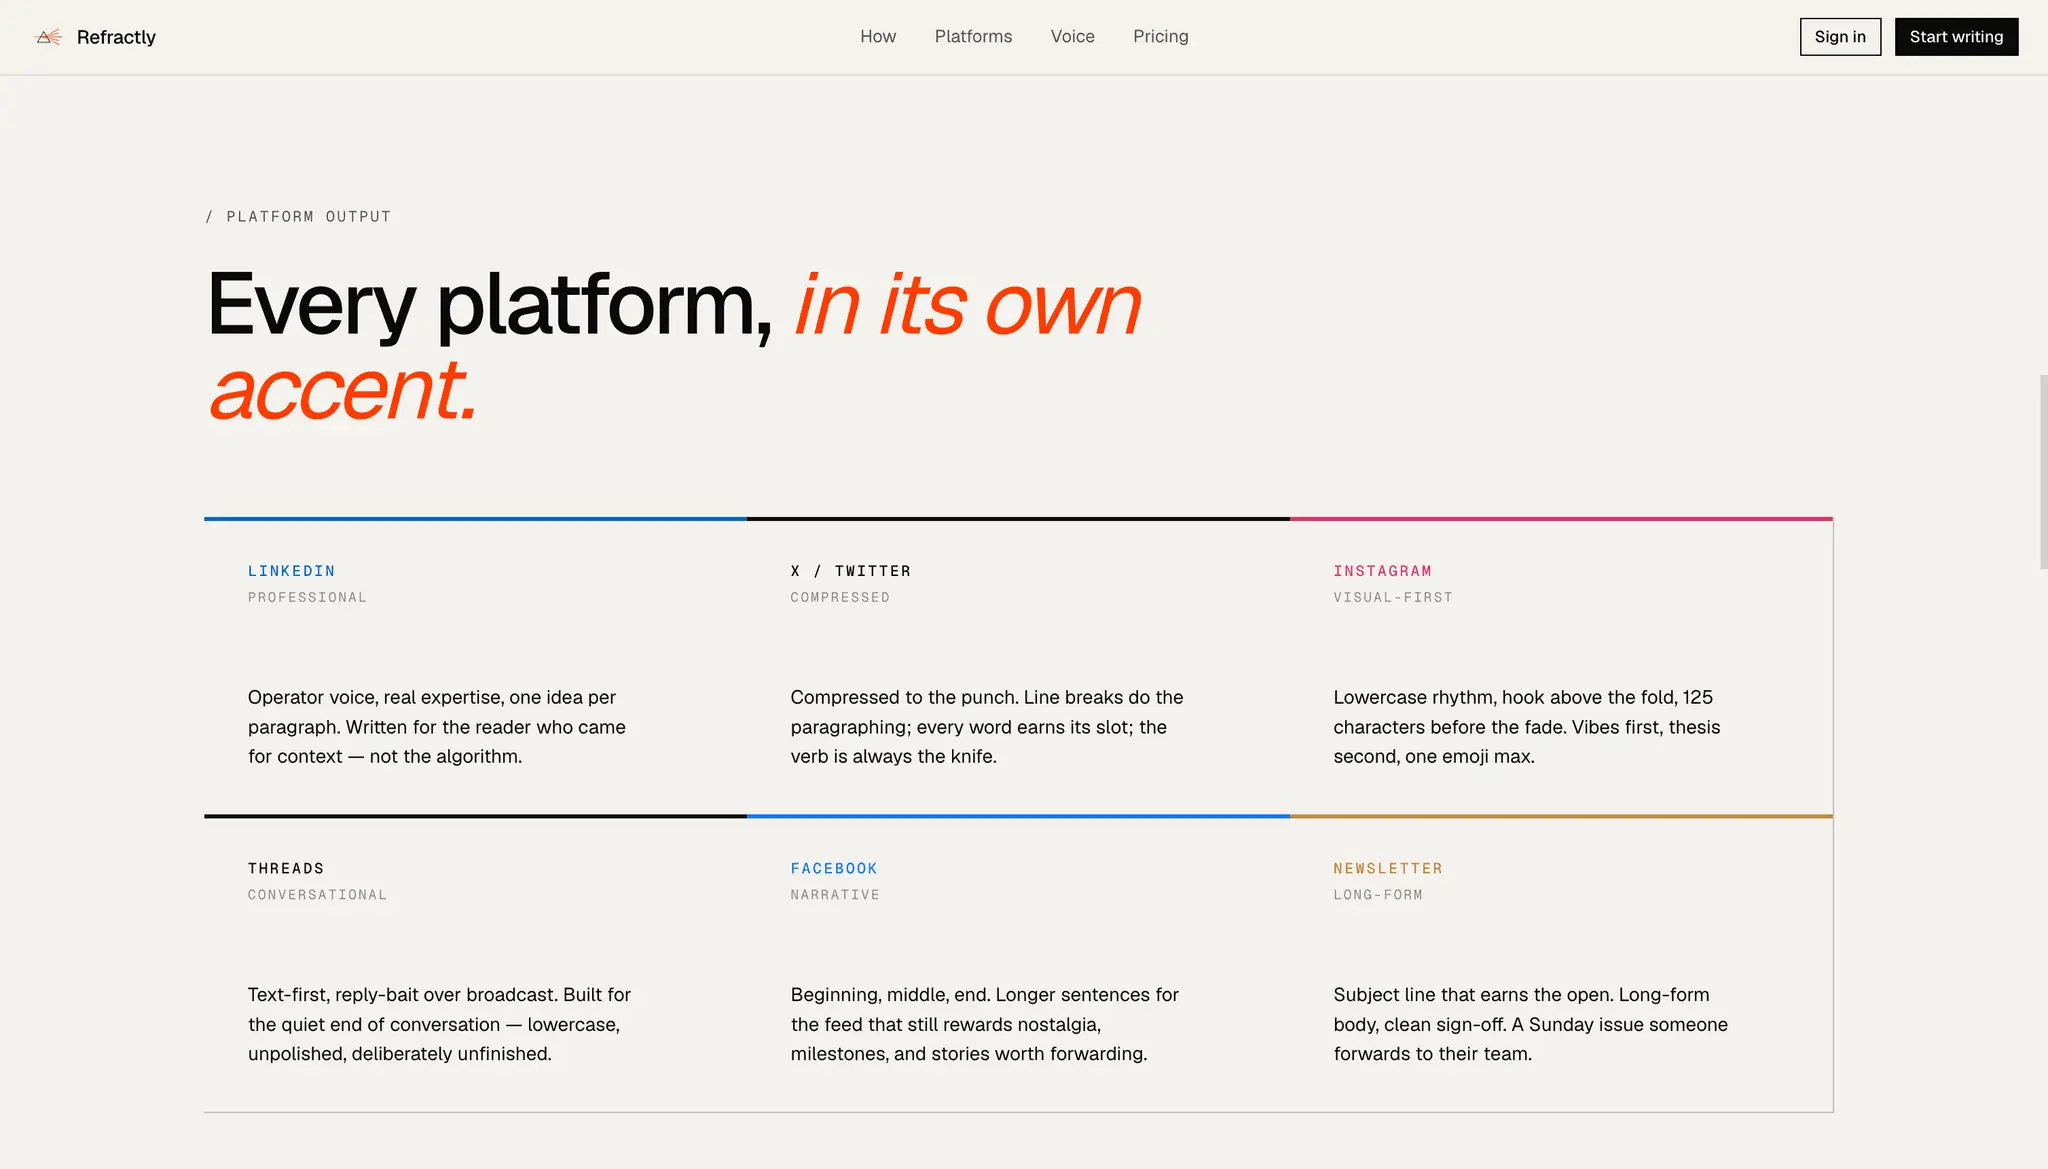Click the PROFESSIONAL subtitle label
2048x1169 pixels.
click(307, 597)
